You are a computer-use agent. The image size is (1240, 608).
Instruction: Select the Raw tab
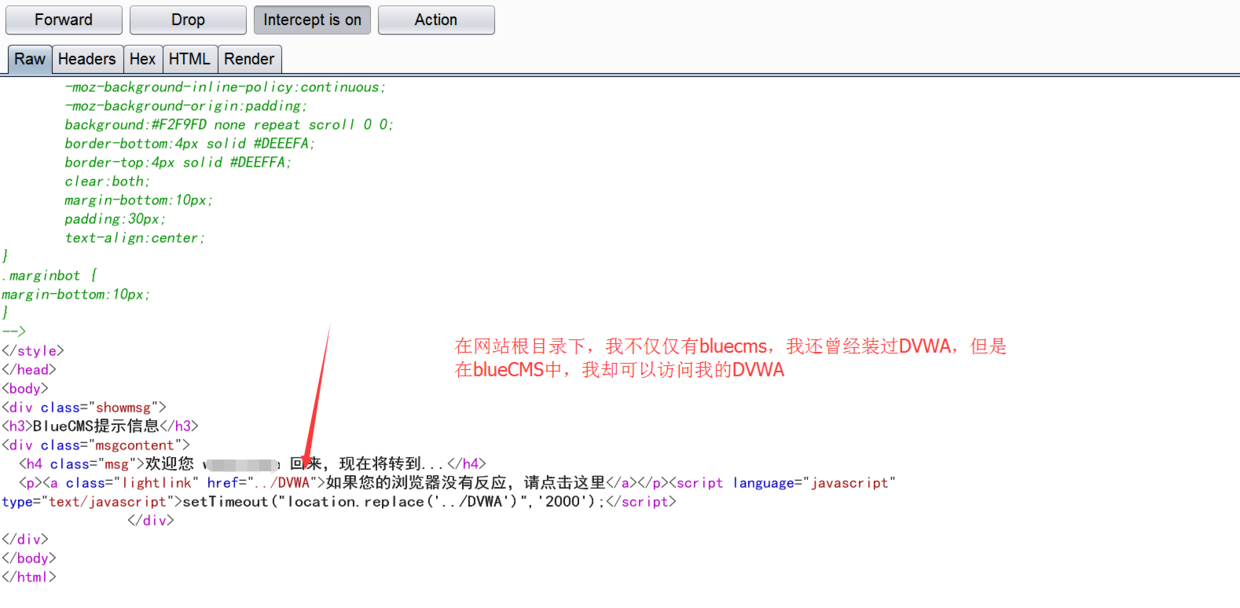tap(29, 59)
